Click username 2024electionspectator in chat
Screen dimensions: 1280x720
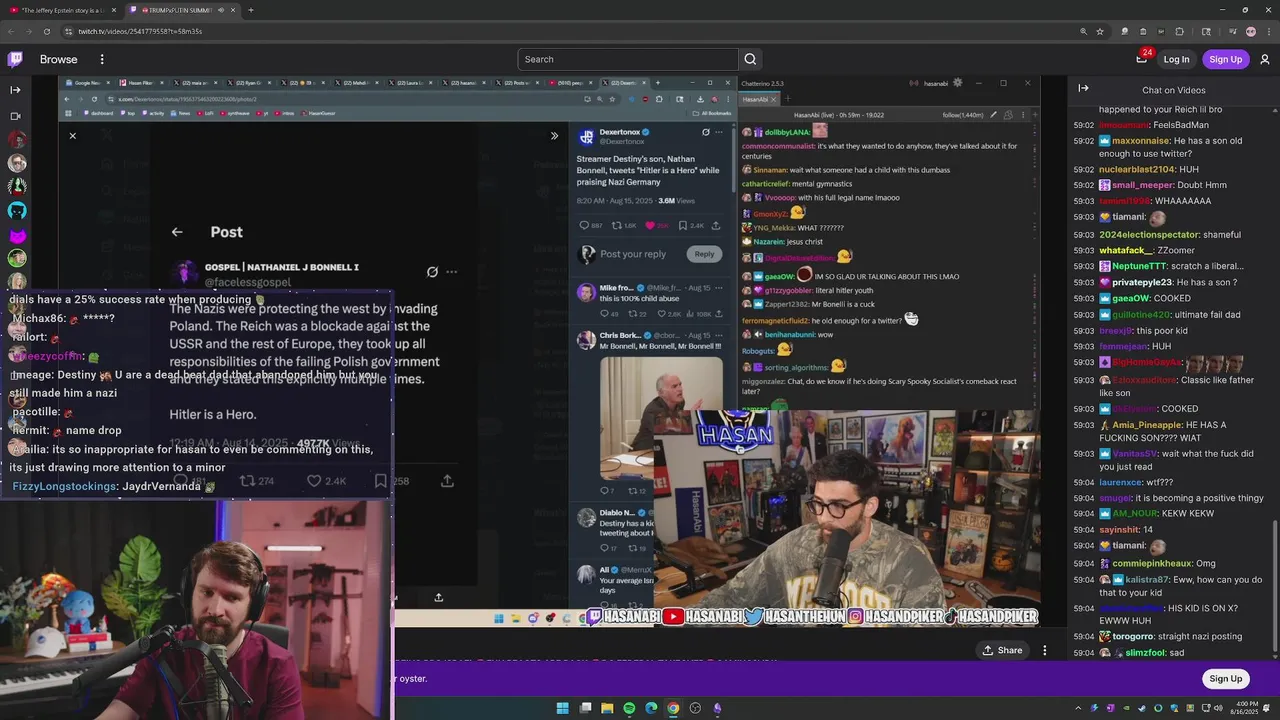click(x=1149, y=234)
